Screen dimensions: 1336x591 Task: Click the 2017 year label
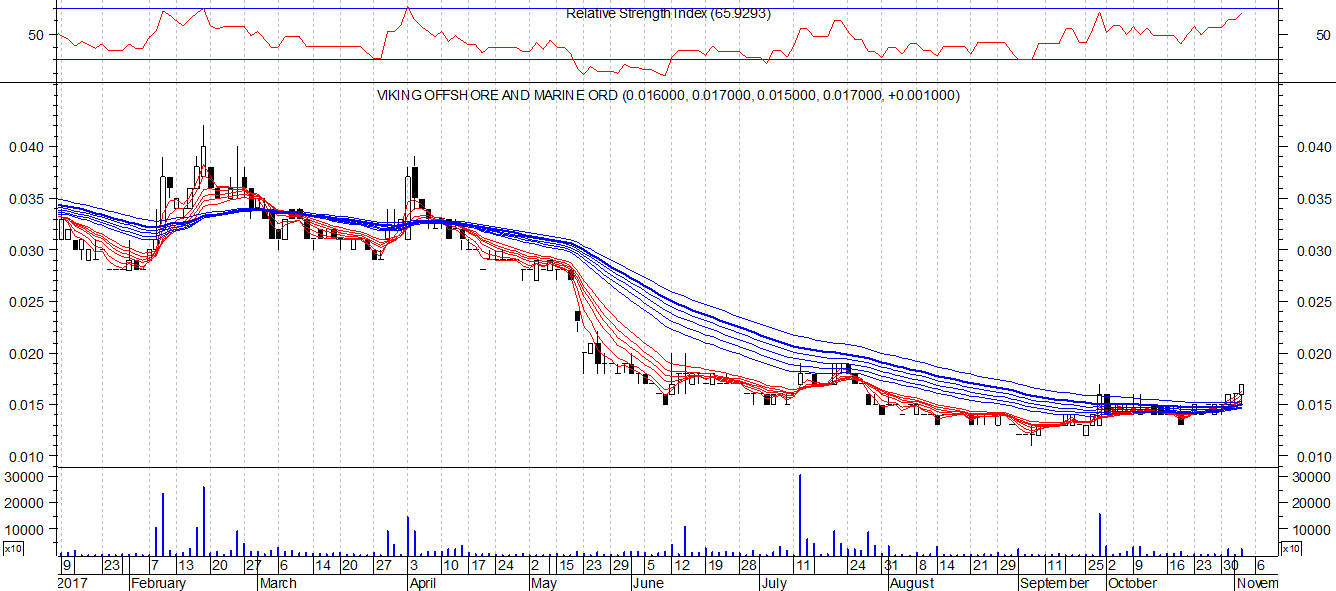(74, 583)
